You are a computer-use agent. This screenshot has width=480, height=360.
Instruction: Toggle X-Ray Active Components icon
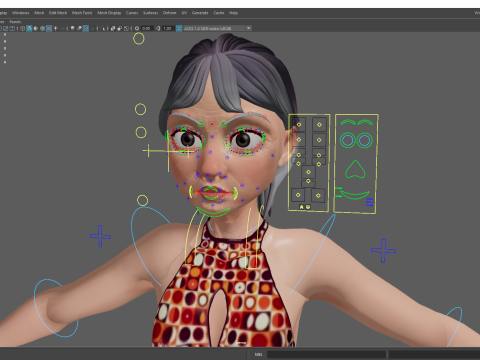pyautogui.click(x=120, y=28)
